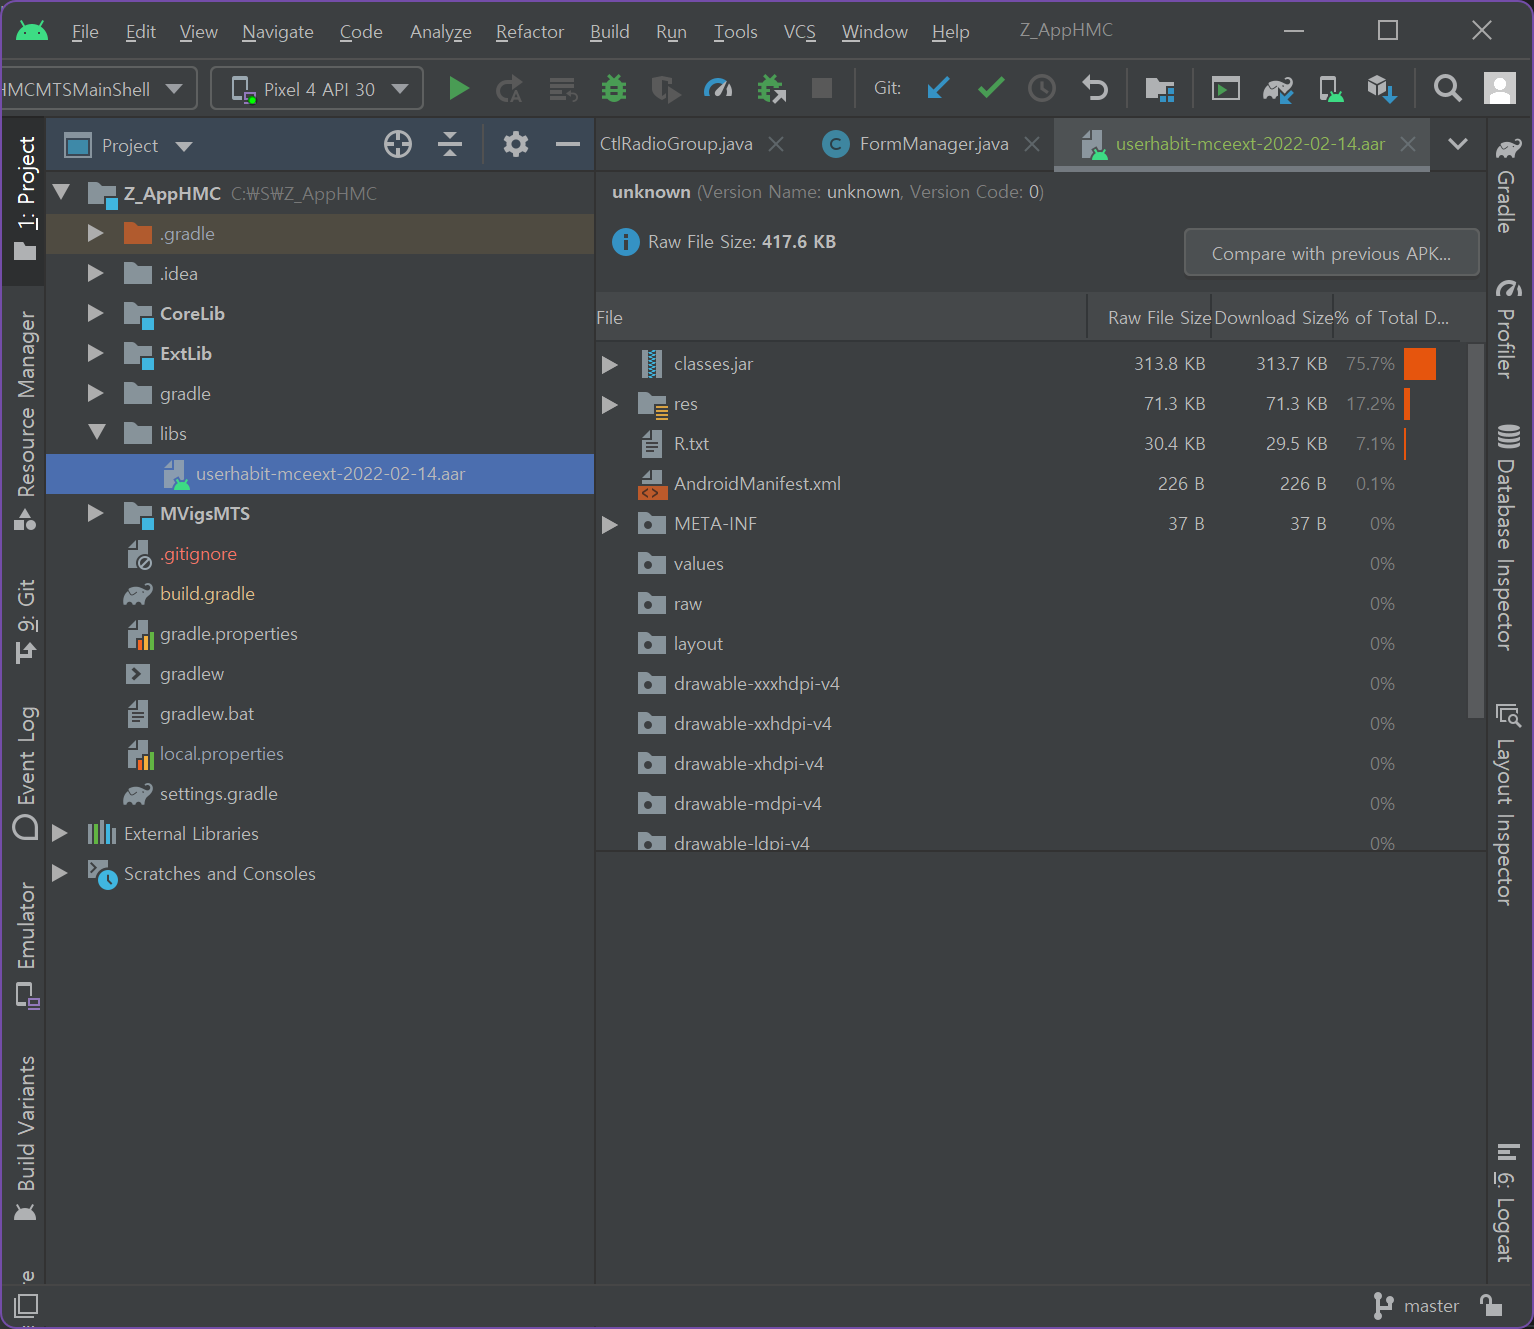Open the Refactor menu
Screen dimensions: 1534x1329
tap(529, 32)
